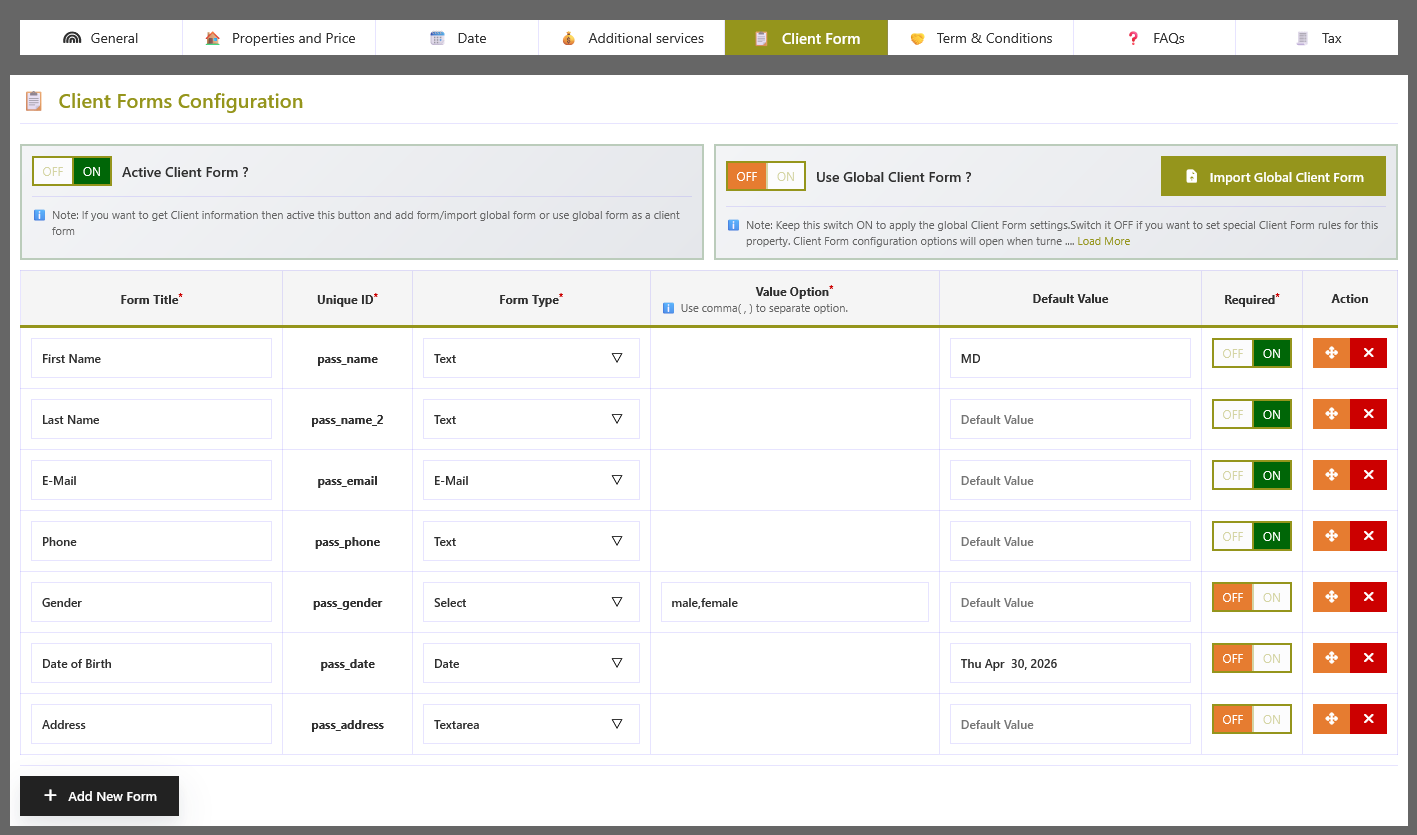This screenshot has height=835, width=1417.
Task: Open Form Type dropdown for Last Name
Action: click(531, 419)
